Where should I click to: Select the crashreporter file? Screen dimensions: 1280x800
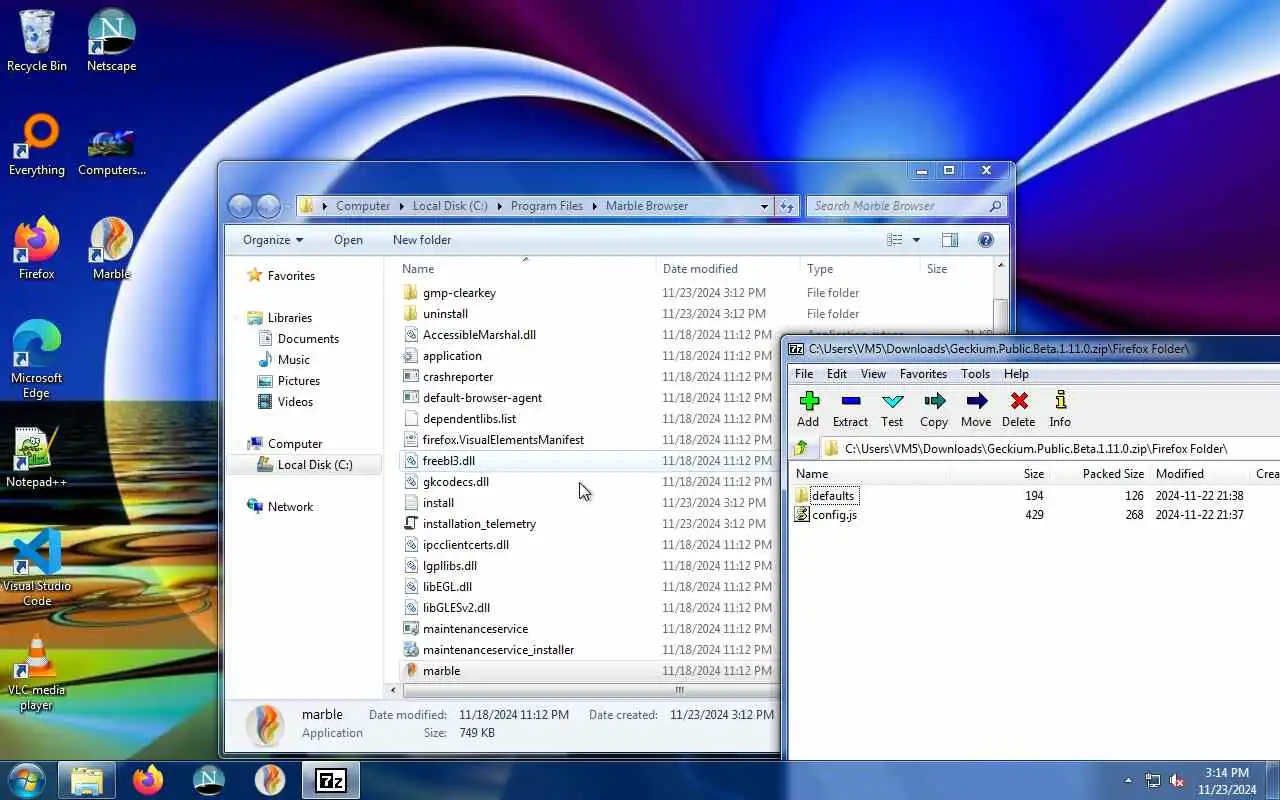point(458,377)
